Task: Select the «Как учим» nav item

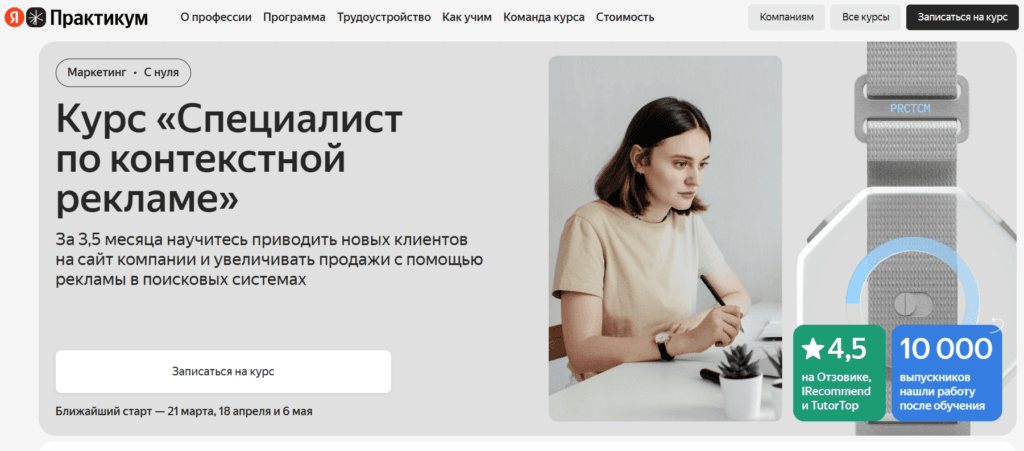Action: (467, 18)
